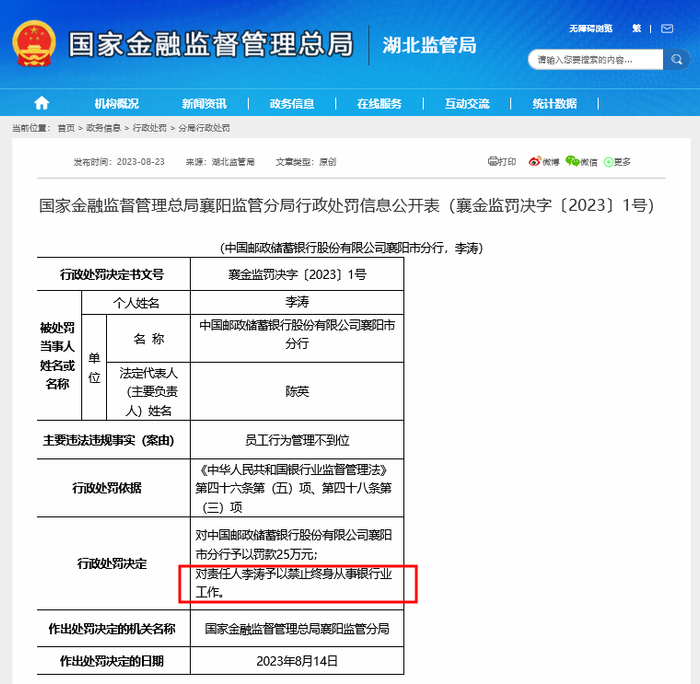Click 行政处罚 breadcrumb link

click(150, 128)
